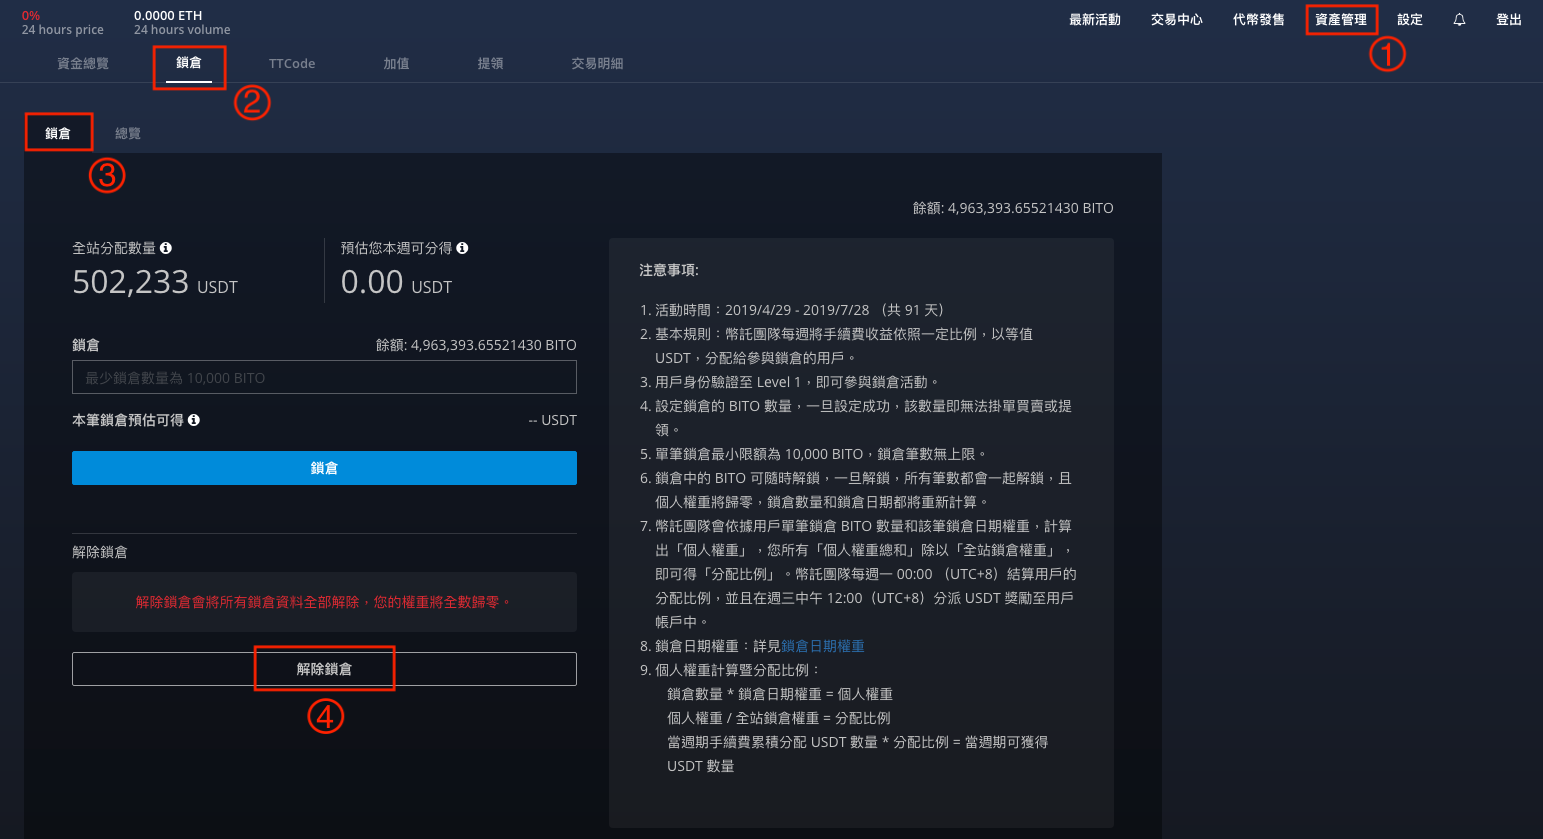Click the 注意事項 heading
Viewport: 1543px width, 839px height.
point(669,270)
